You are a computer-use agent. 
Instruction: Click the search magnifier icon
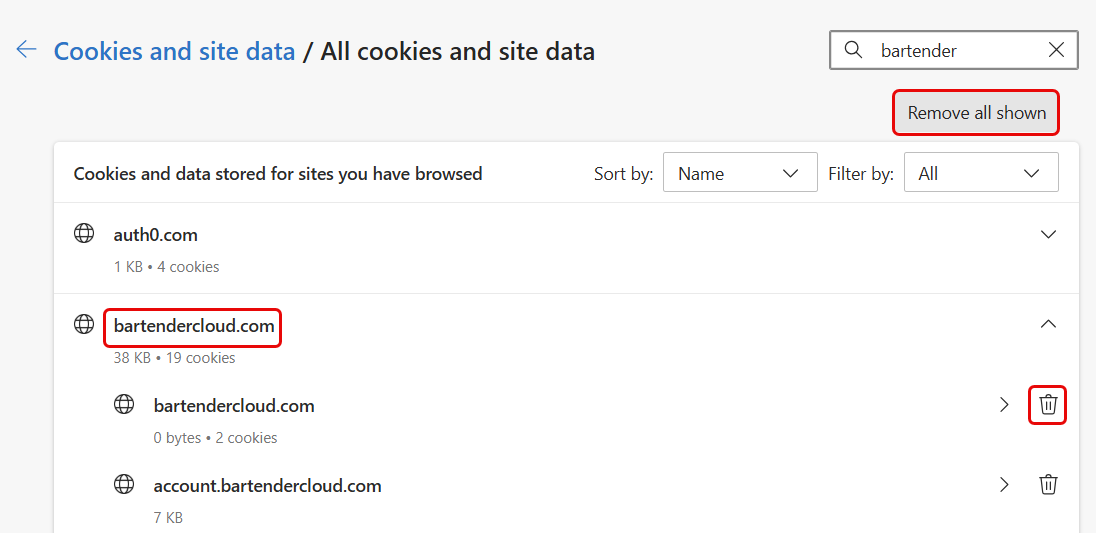[853, 50]
